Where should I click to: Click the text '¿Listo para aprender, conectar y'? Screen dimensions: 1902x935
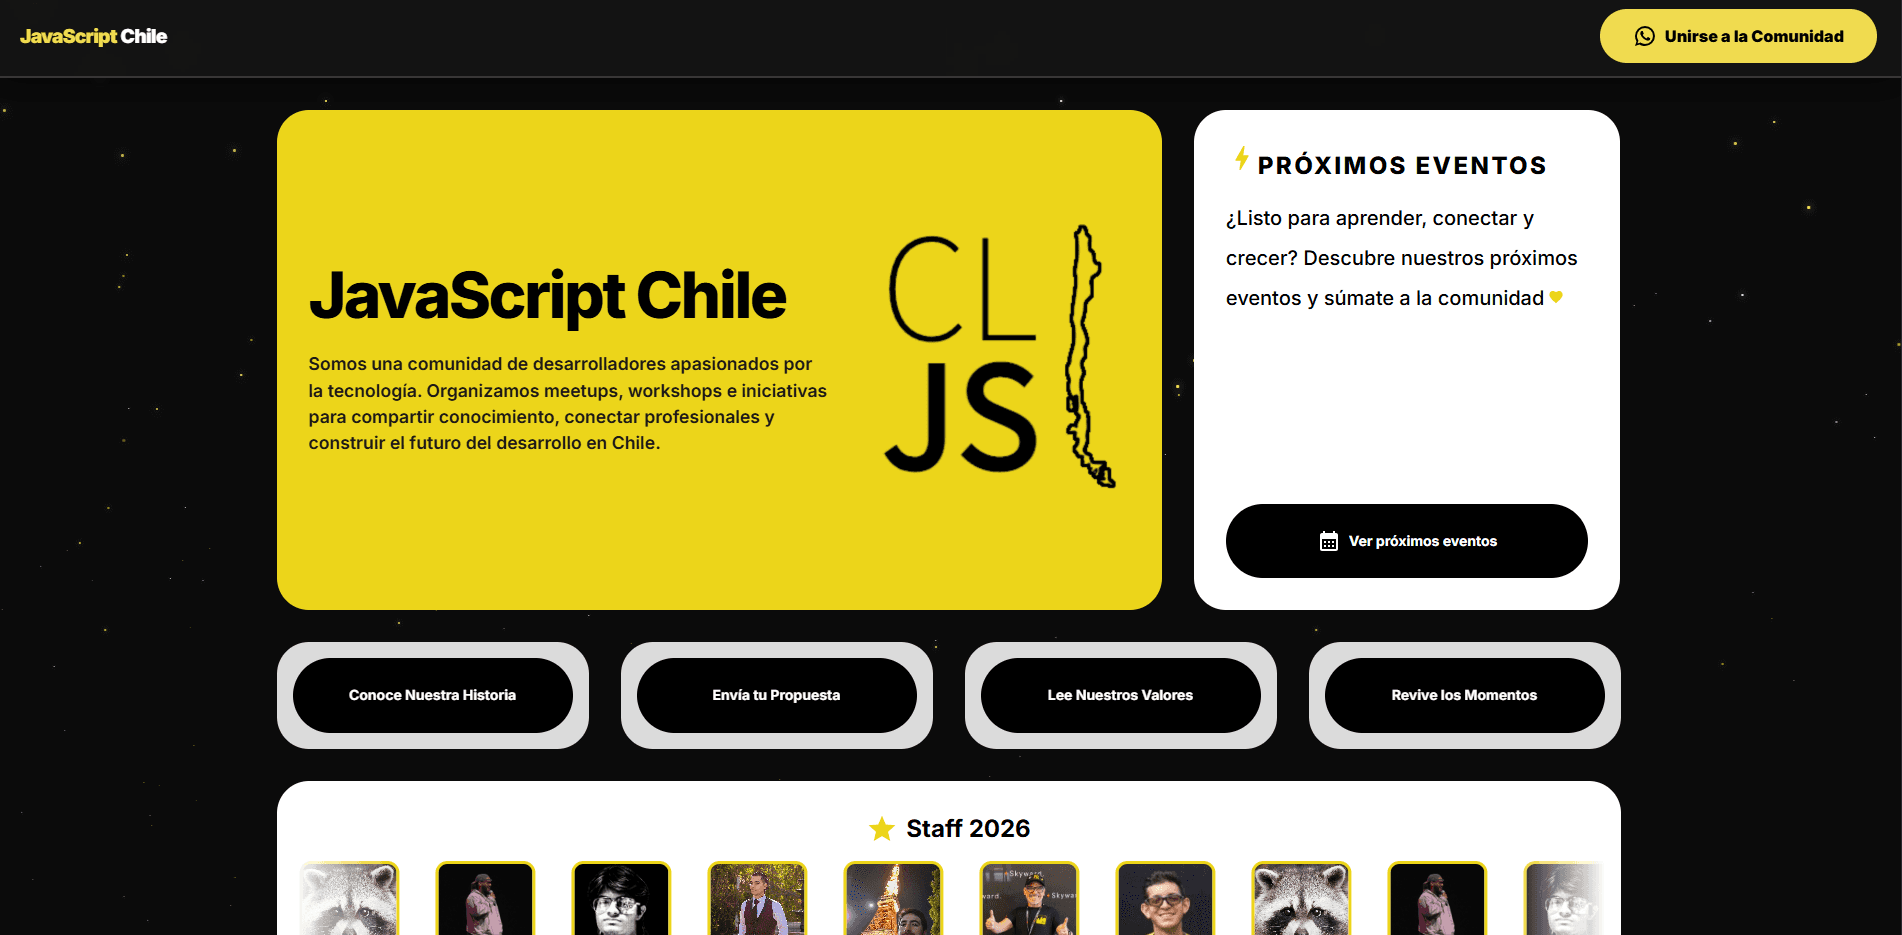pos(1380,218)
